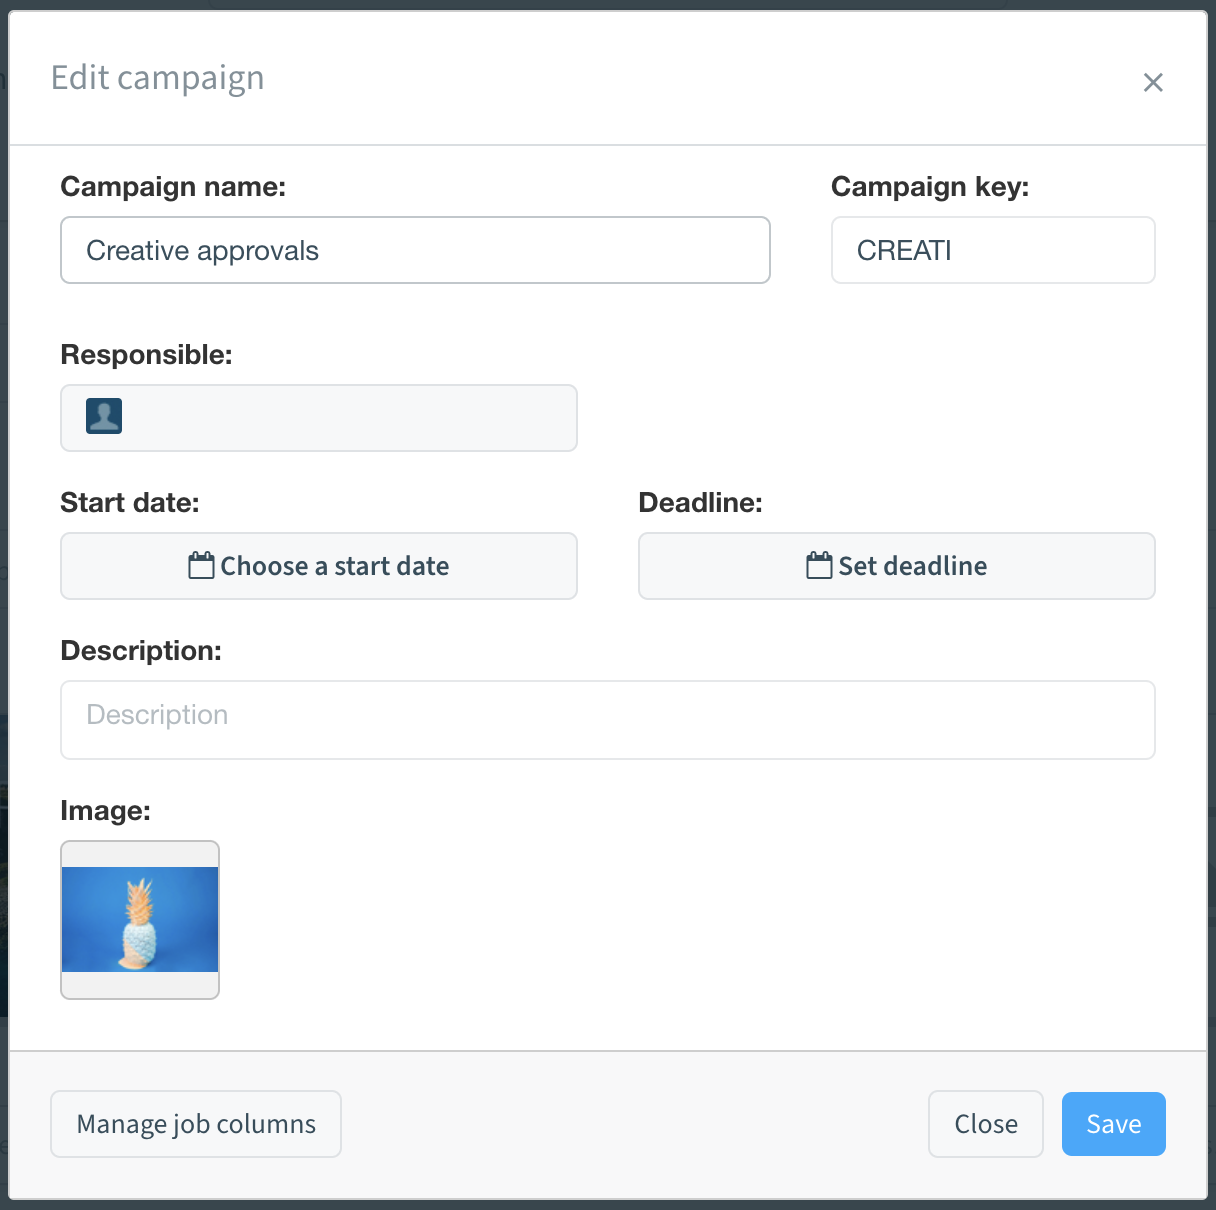This screenshot has width=1216, height=1210.
Task: Click into the Description text area
Action: [x=607, y=719]
